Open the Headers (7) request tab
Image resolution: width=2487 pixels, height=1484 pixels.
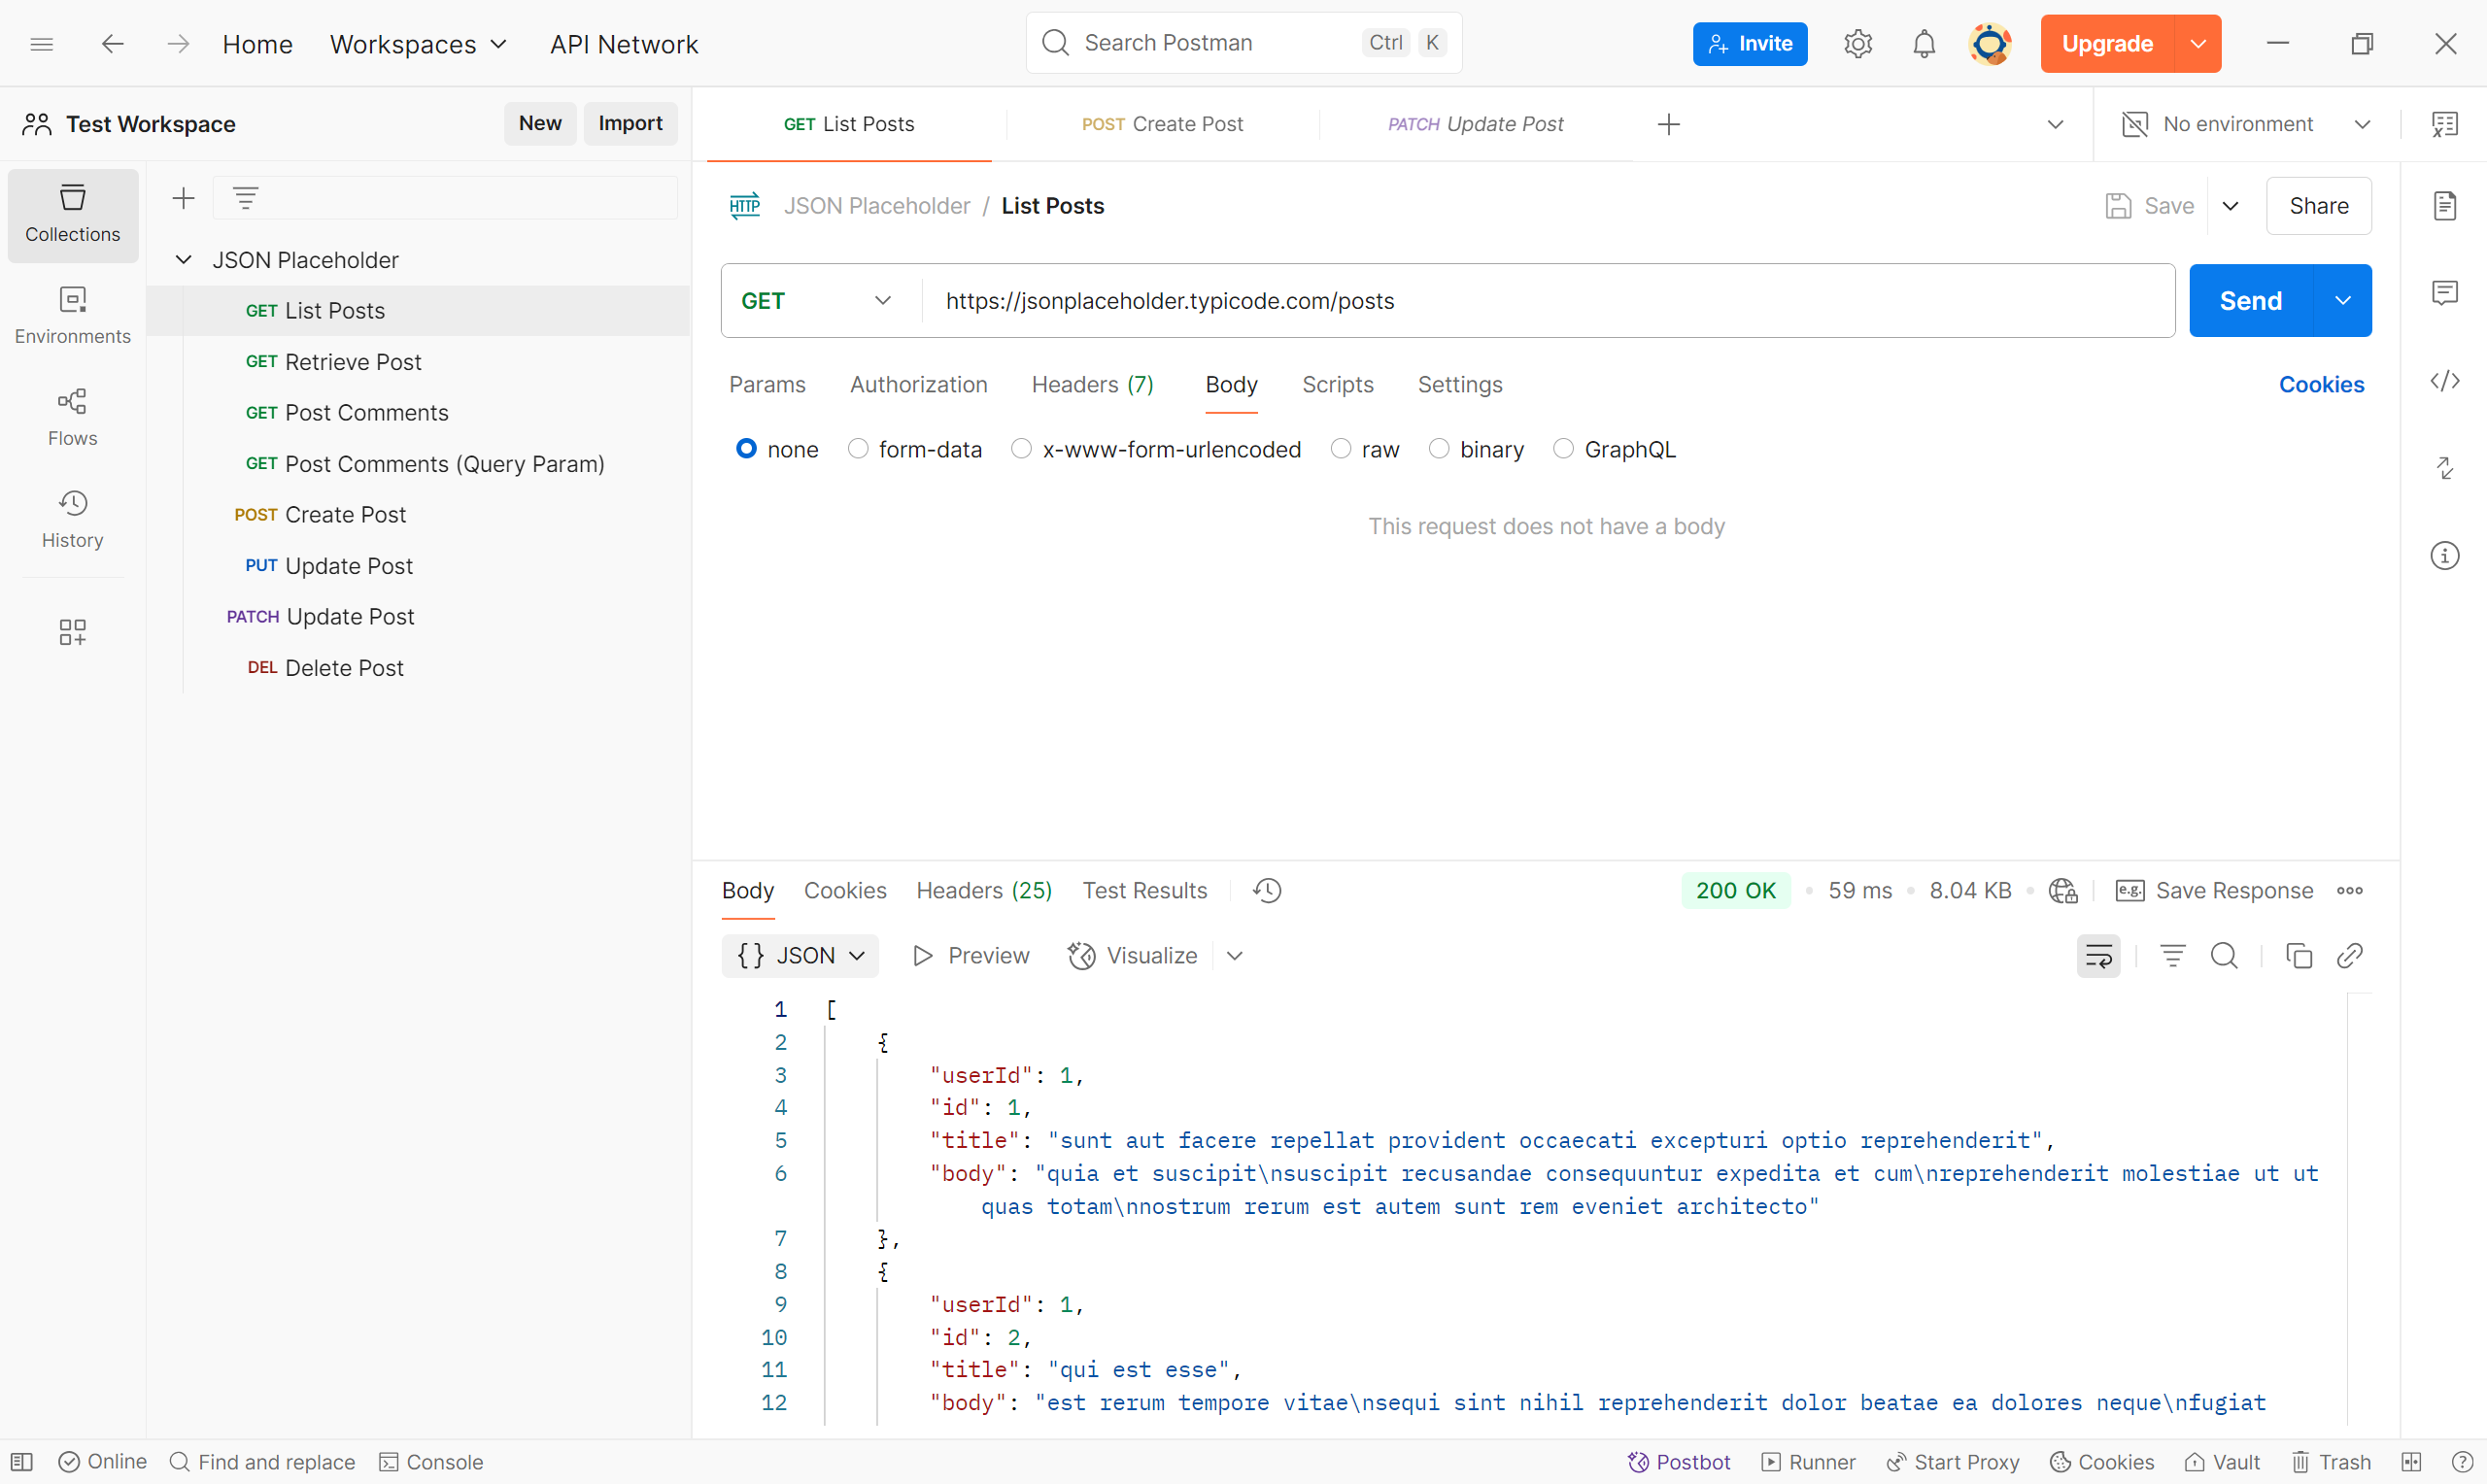coord(1092,385)
